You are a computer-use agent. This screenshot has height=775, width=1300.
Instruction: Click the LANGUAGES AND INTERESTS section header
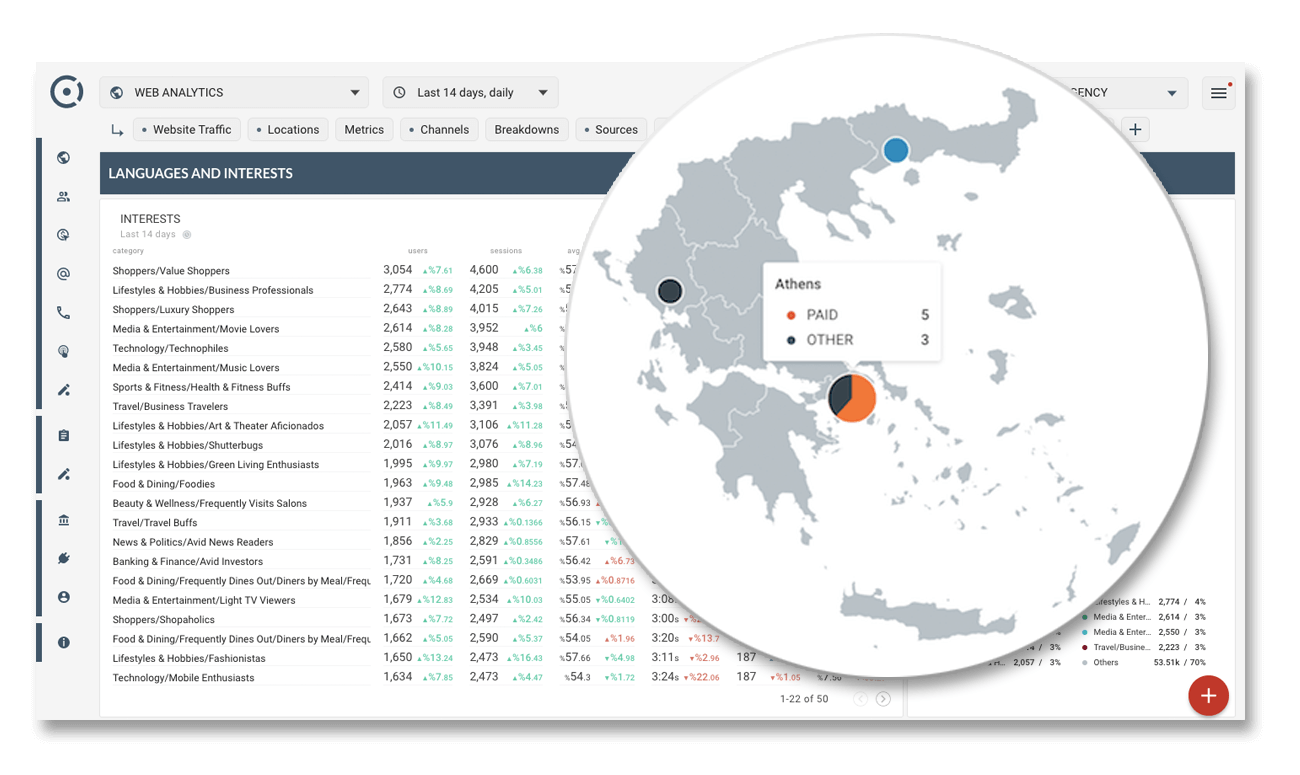coord(200,173)
